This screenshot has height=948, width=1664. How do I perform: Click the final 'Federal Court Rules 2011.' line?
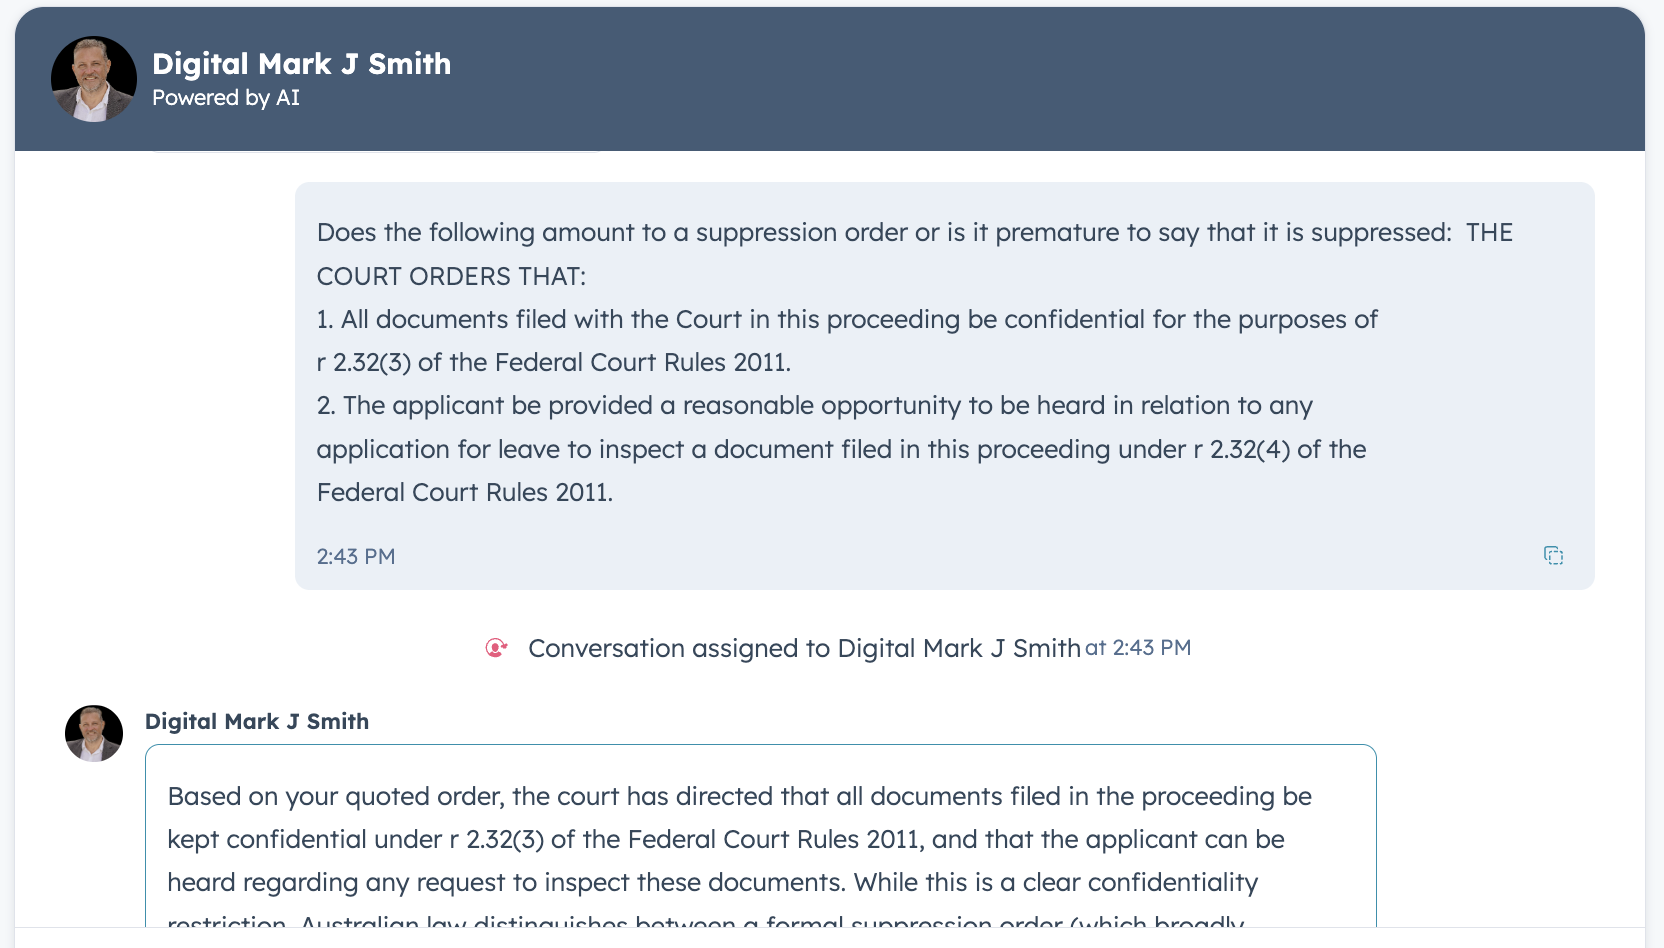465,493
